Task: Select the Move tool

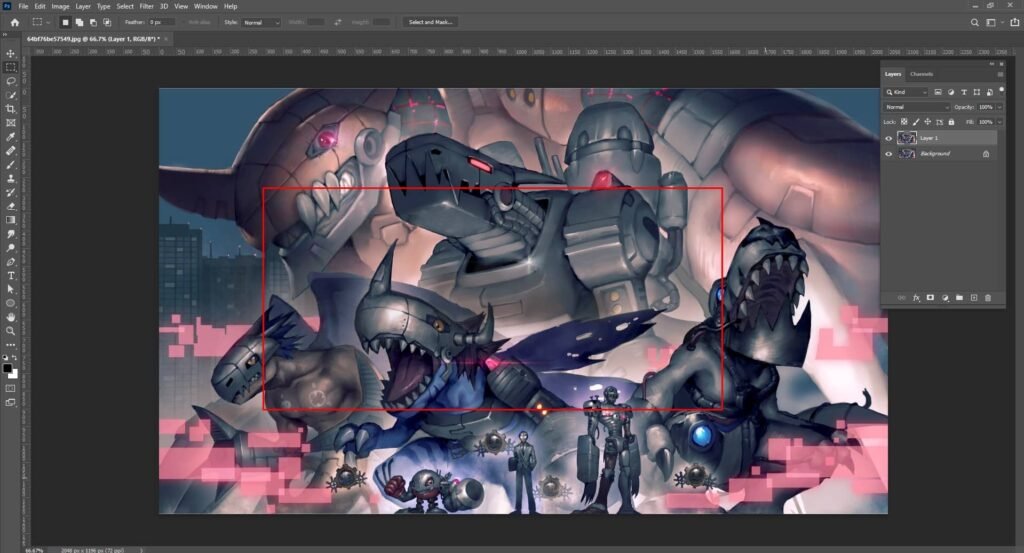Action: (10, 54)
